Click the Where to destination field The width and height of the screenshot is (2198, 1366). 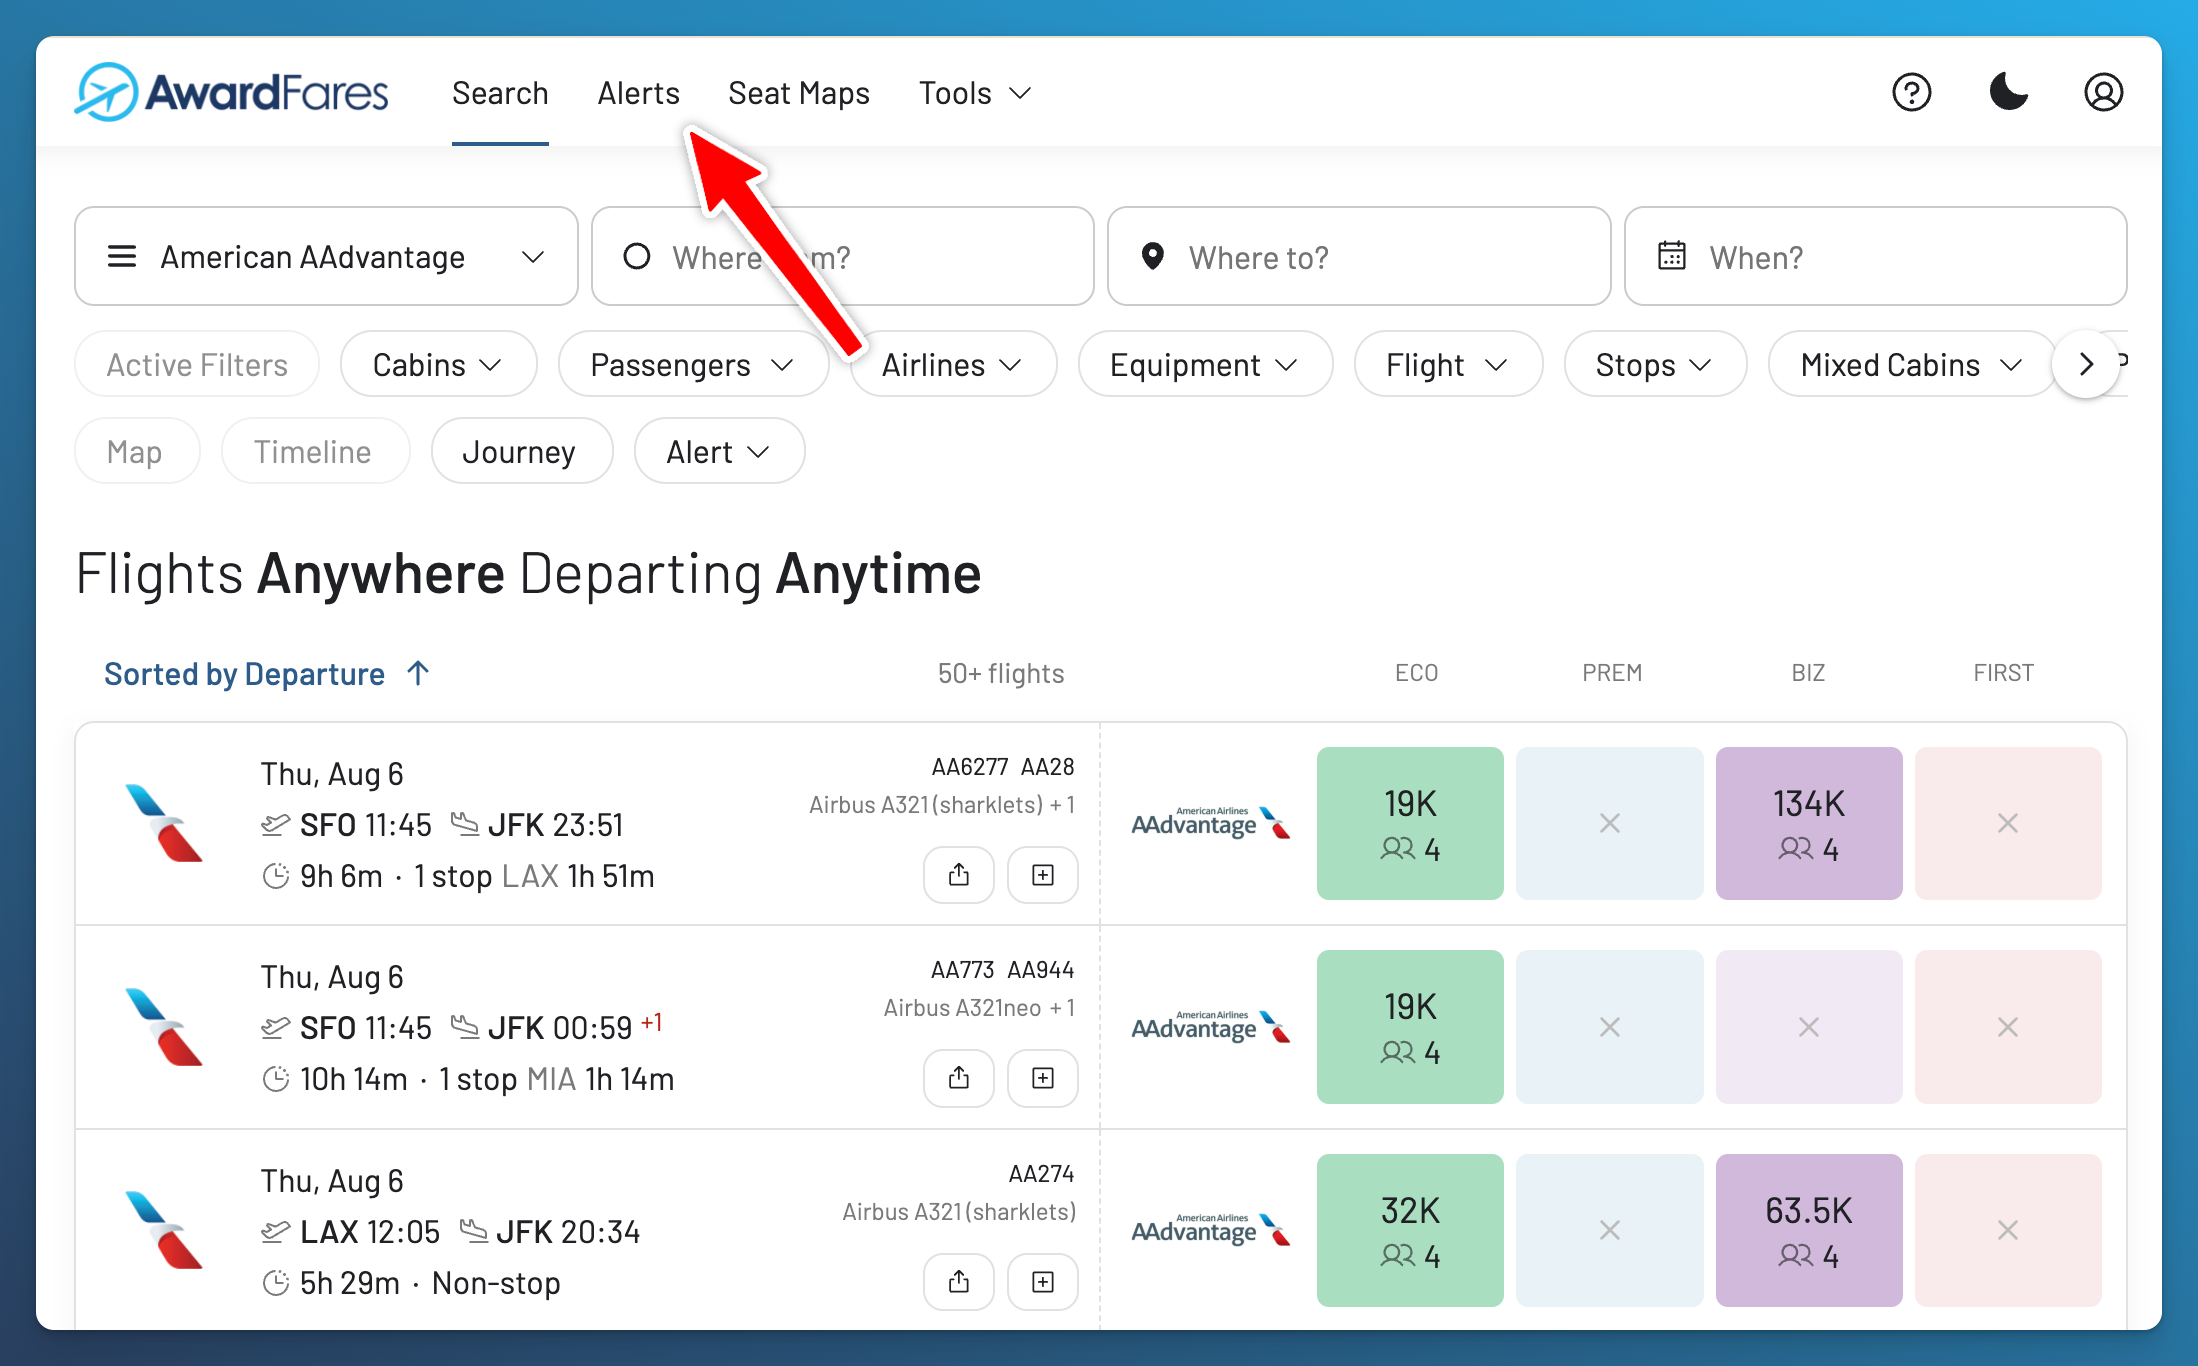tap(1359, 256)
